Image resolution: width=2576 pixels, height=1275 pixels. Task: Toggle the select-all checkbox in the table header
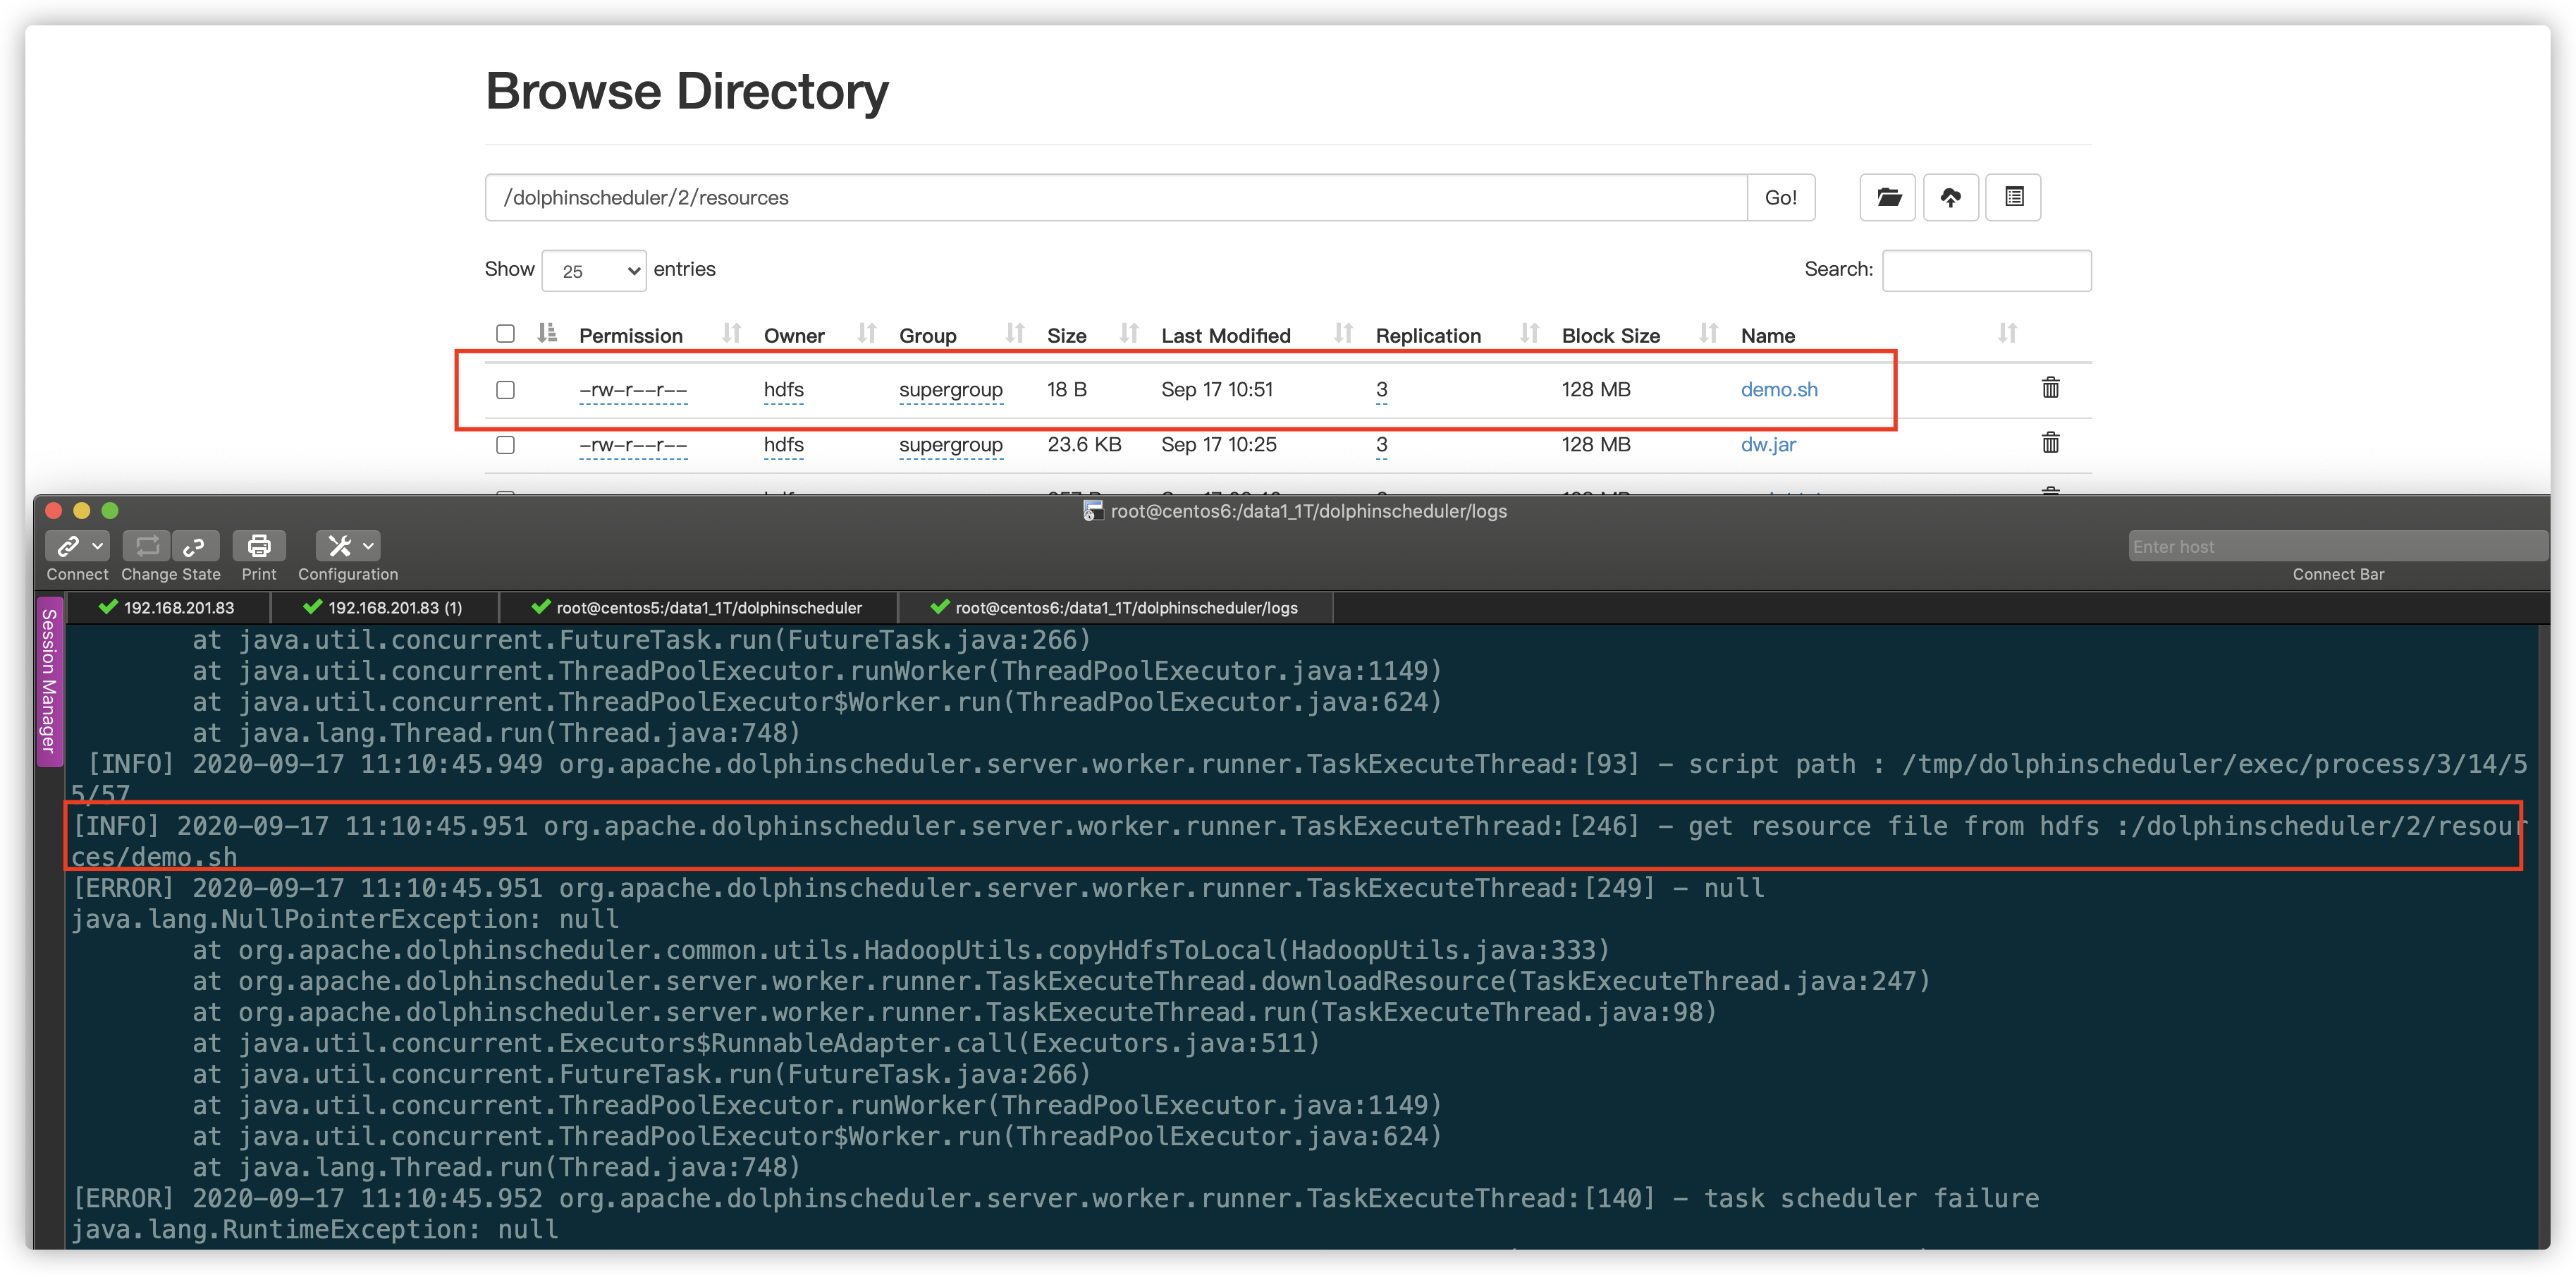coord(505,334)
